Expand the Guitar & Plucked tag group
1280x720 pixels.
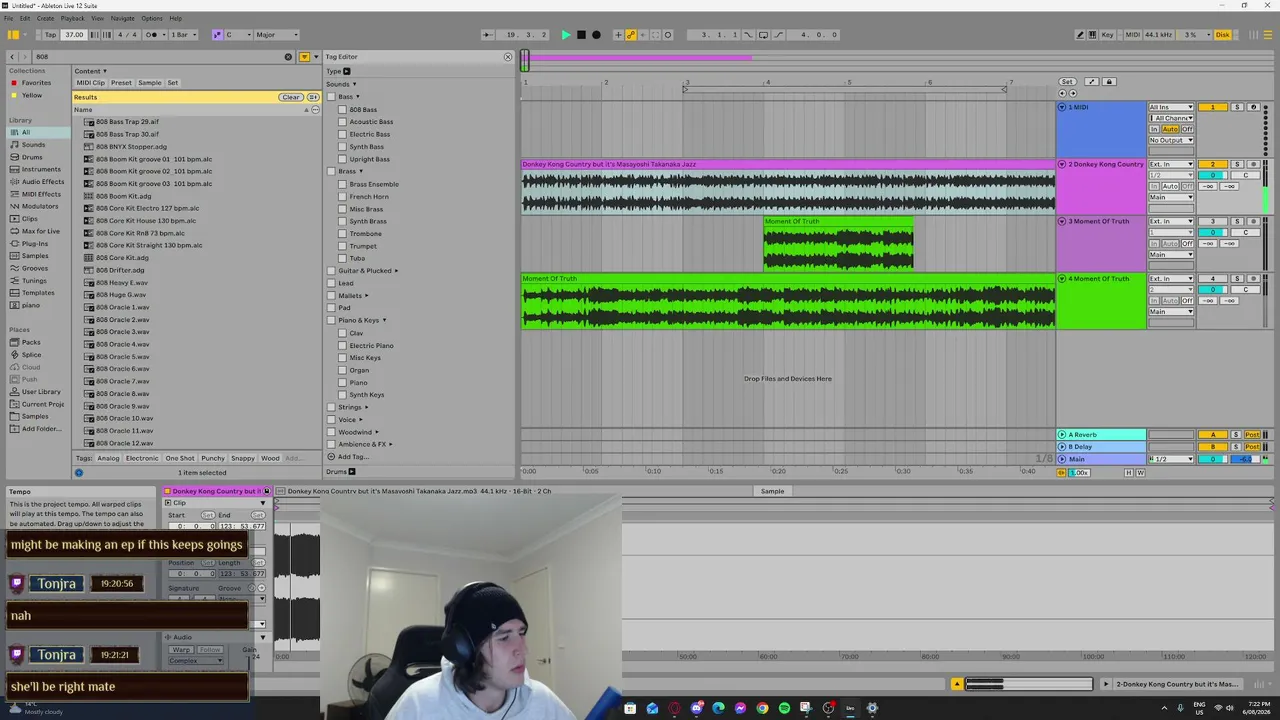pyautogui.click(x=396, y=271)
